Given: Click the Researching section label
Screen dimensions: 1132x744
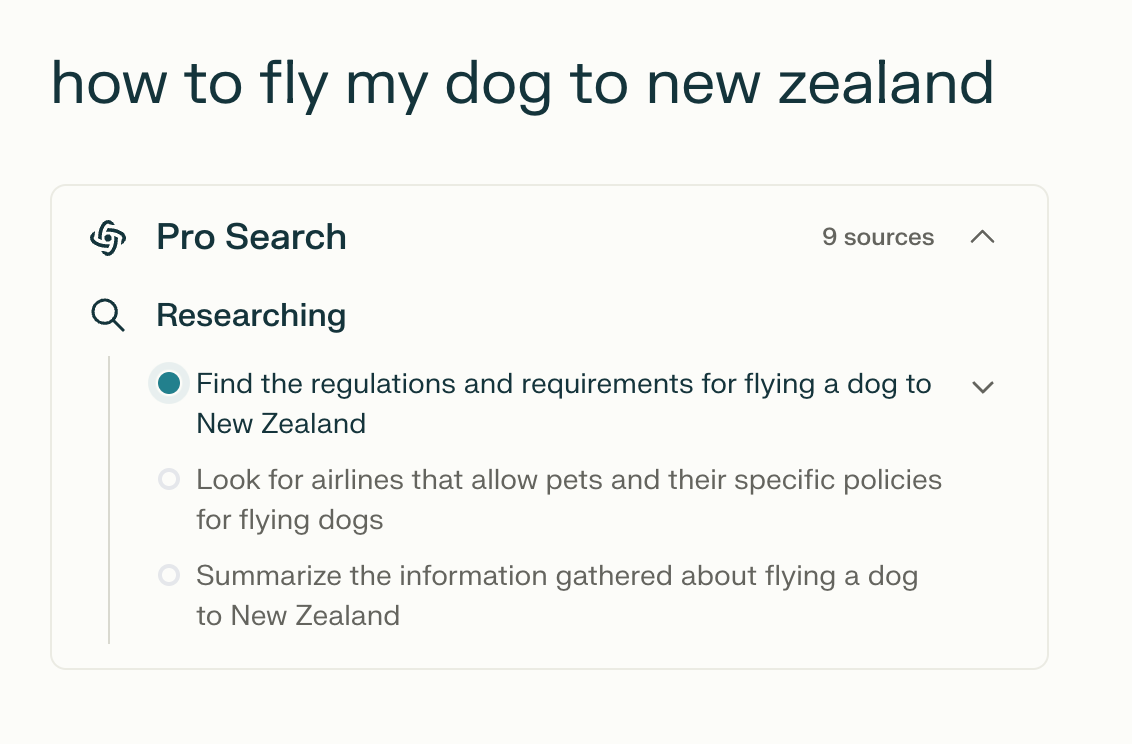Looking at the screenshot, I should point(251,315).
